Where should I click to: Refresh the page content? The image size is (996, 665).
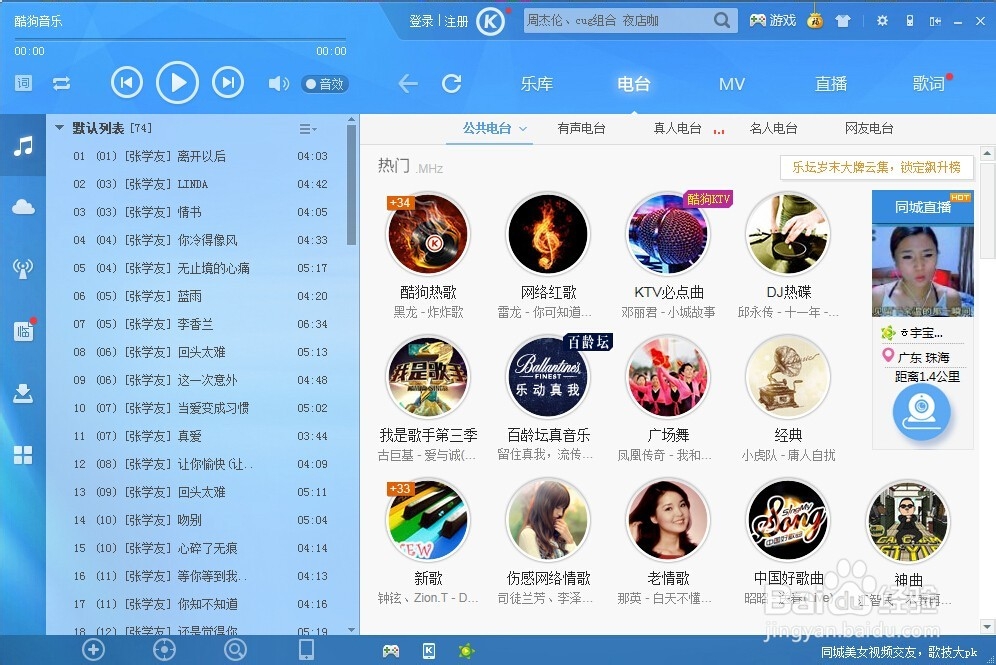point(452,83)
